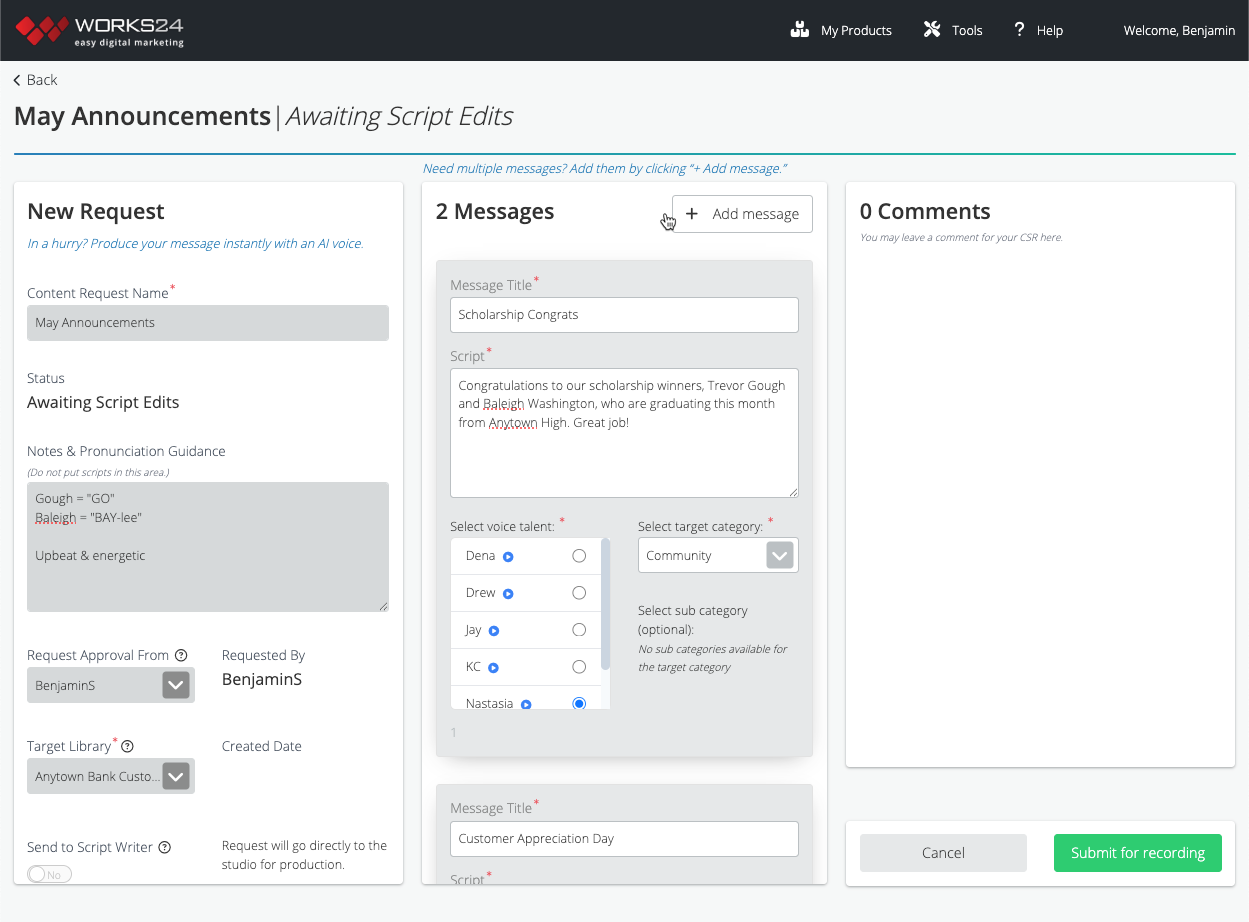Select Dena voice talent radio button
This screenshot has height=922, width=1249.
pyautogui.click(x=579, y=556)
